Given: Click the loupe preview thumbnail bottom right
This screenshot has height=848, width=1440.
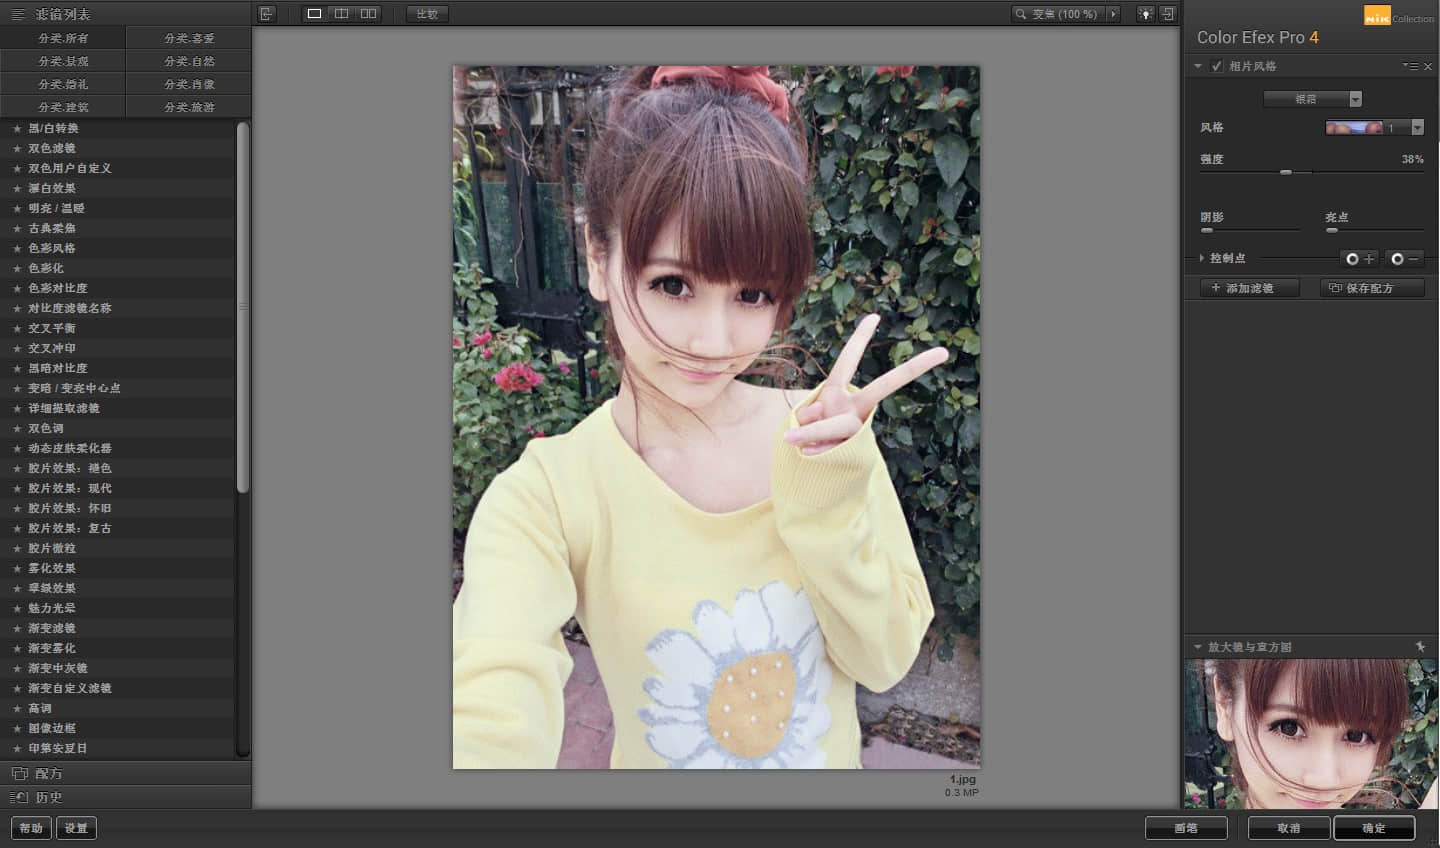Looking at the screenshot, I should 1308,735.
